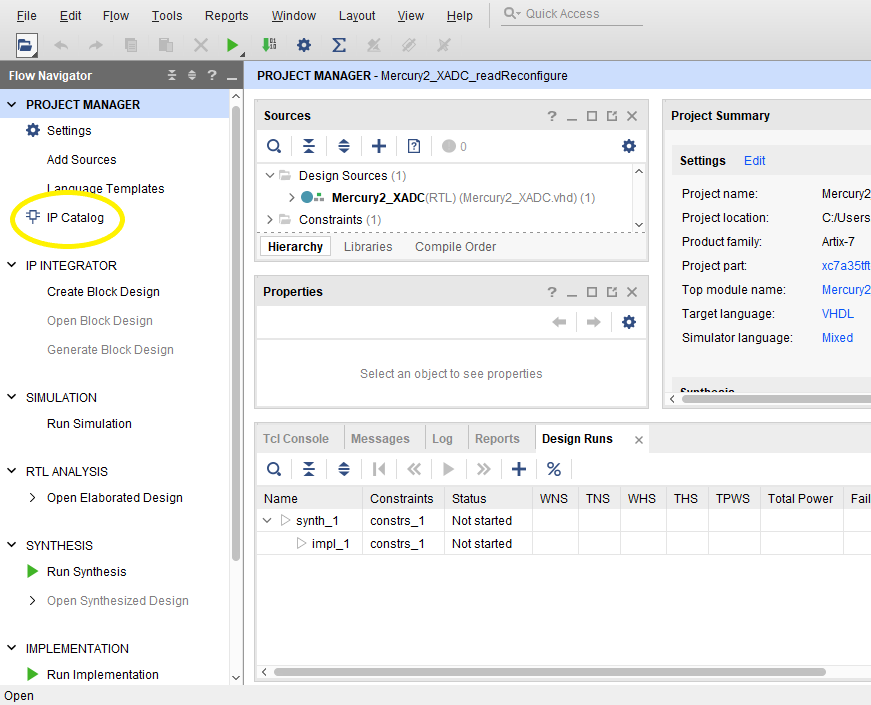Image resolution: width=871 pixels, height=705 pixels.
Task: Click the Open Project toolbar icon
Action: (x=26, y=45)
